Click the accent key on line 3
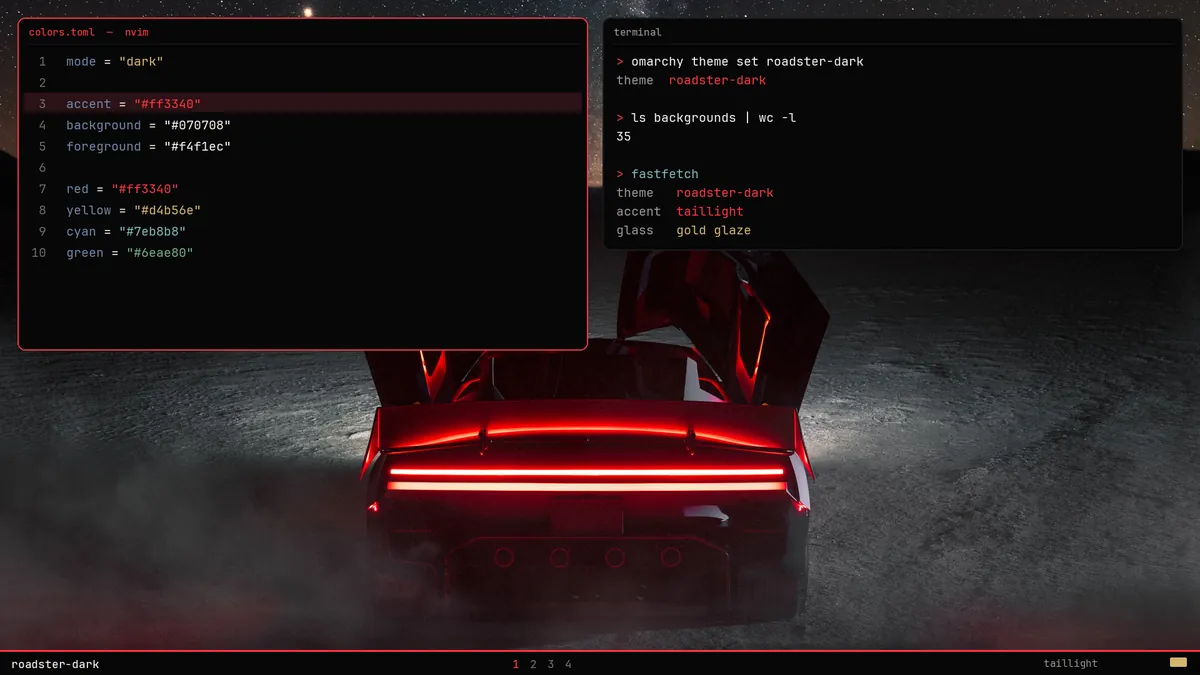This screenshot has height=675, width=1200. (89, 104)
